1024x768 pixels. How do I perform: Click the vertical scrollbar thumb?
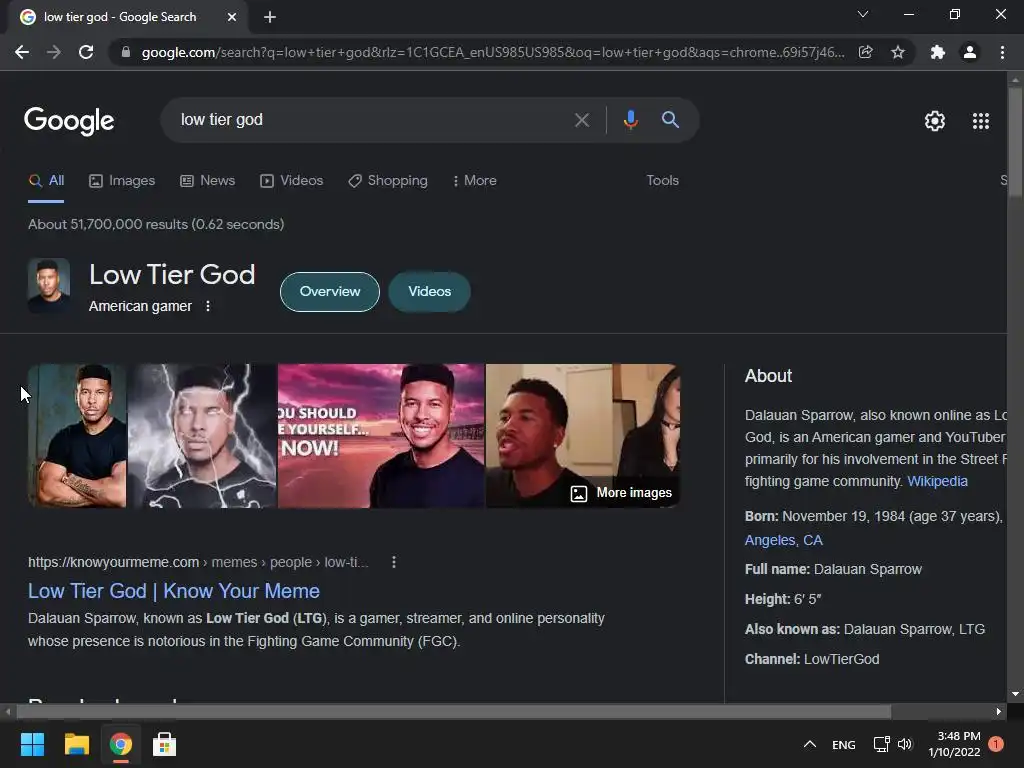[1015, 140]
